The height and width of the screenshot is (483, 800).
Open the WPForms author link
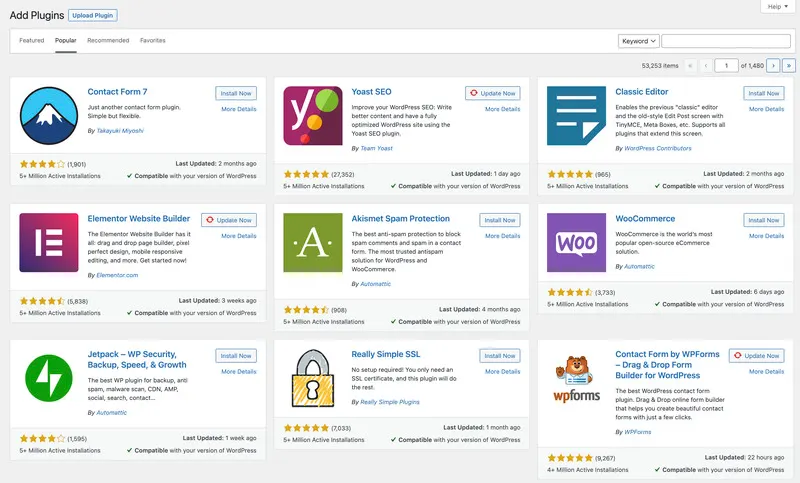point(638,432)
